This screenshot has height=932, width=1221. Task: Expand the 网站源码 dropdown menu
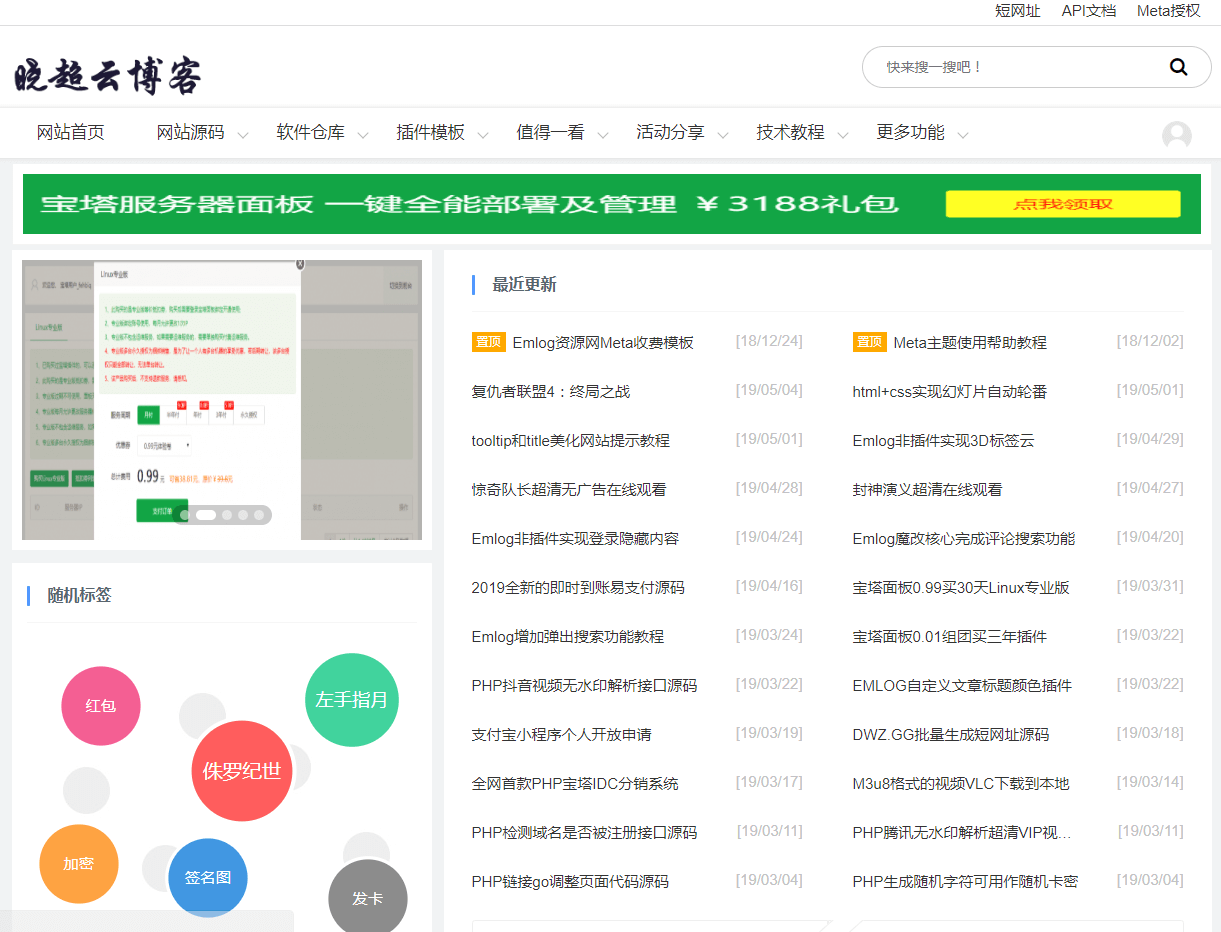[x=201, y=133]
